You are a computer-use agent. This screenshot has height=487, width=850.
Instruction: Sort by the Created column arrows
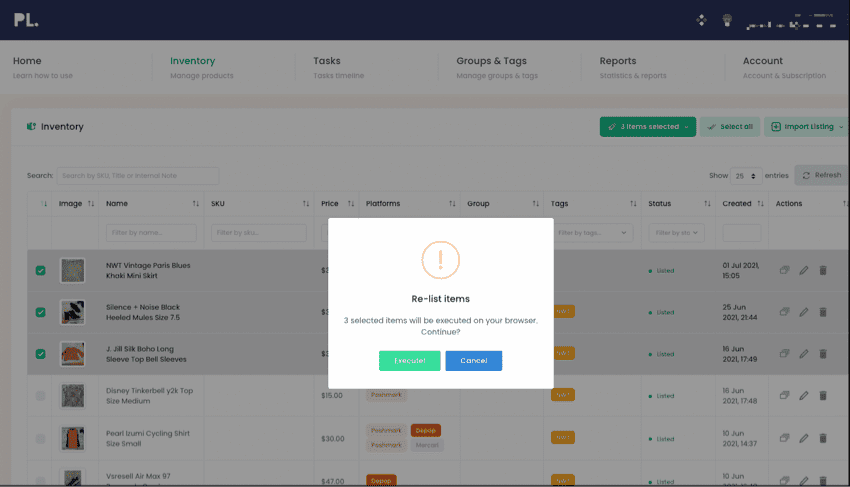(x=761, y=203)
